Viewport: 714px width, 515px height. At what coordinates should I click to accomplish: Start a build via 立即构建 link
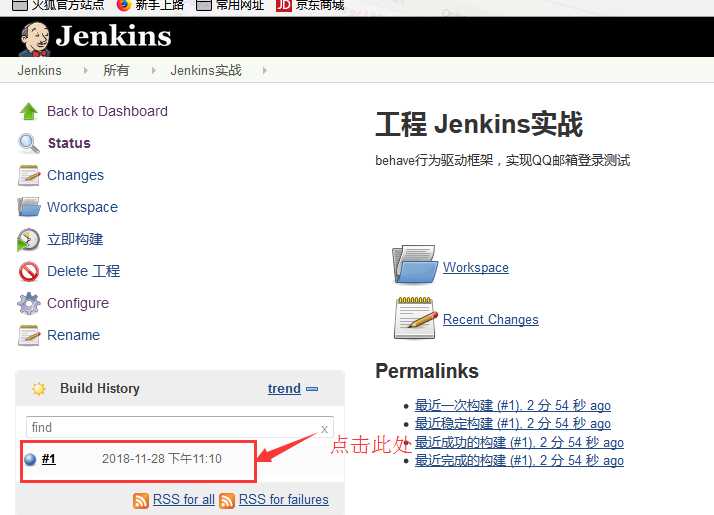point(76,240)
